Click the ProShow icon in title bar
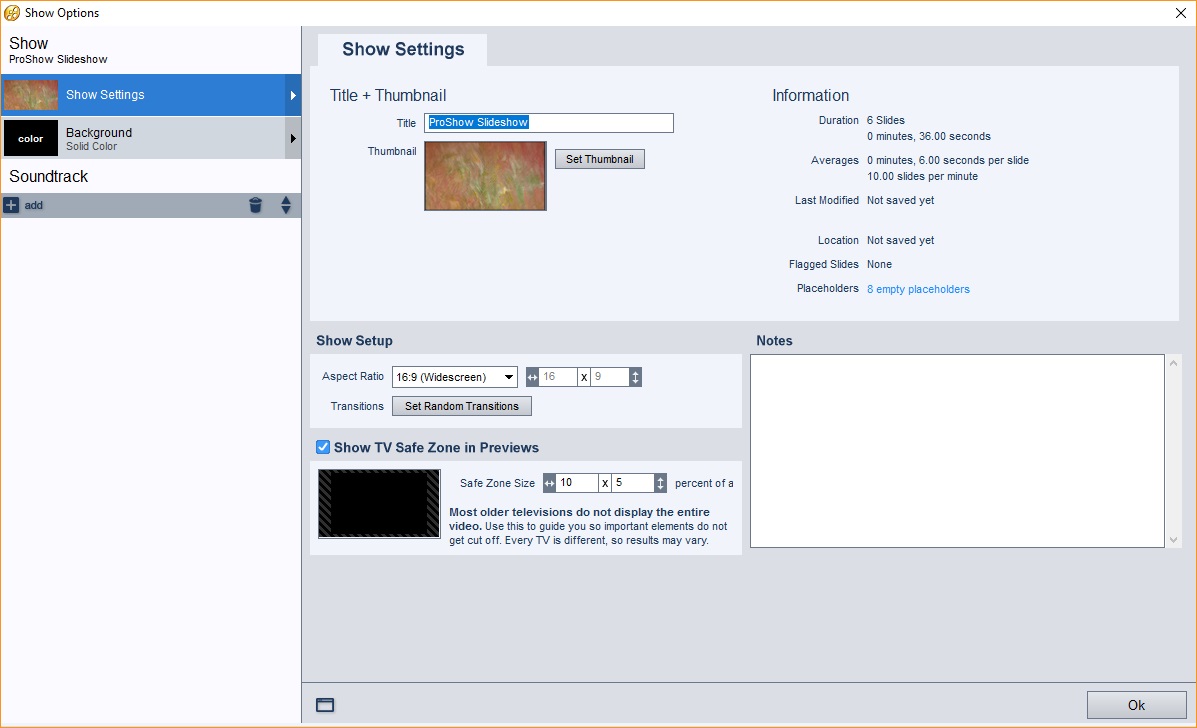This screenshot has height=728, width=1197. pyautogui.click(x=12, y=13)
